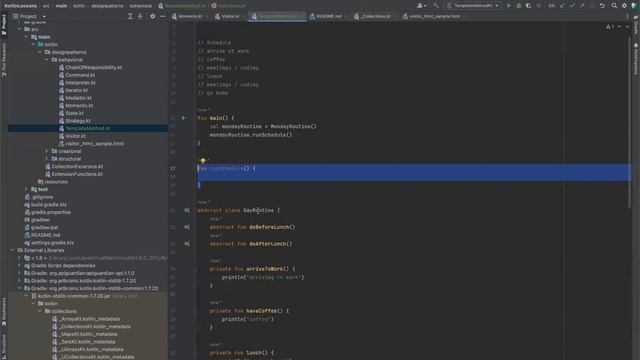Run with coverage icon in toolbar

529,6
